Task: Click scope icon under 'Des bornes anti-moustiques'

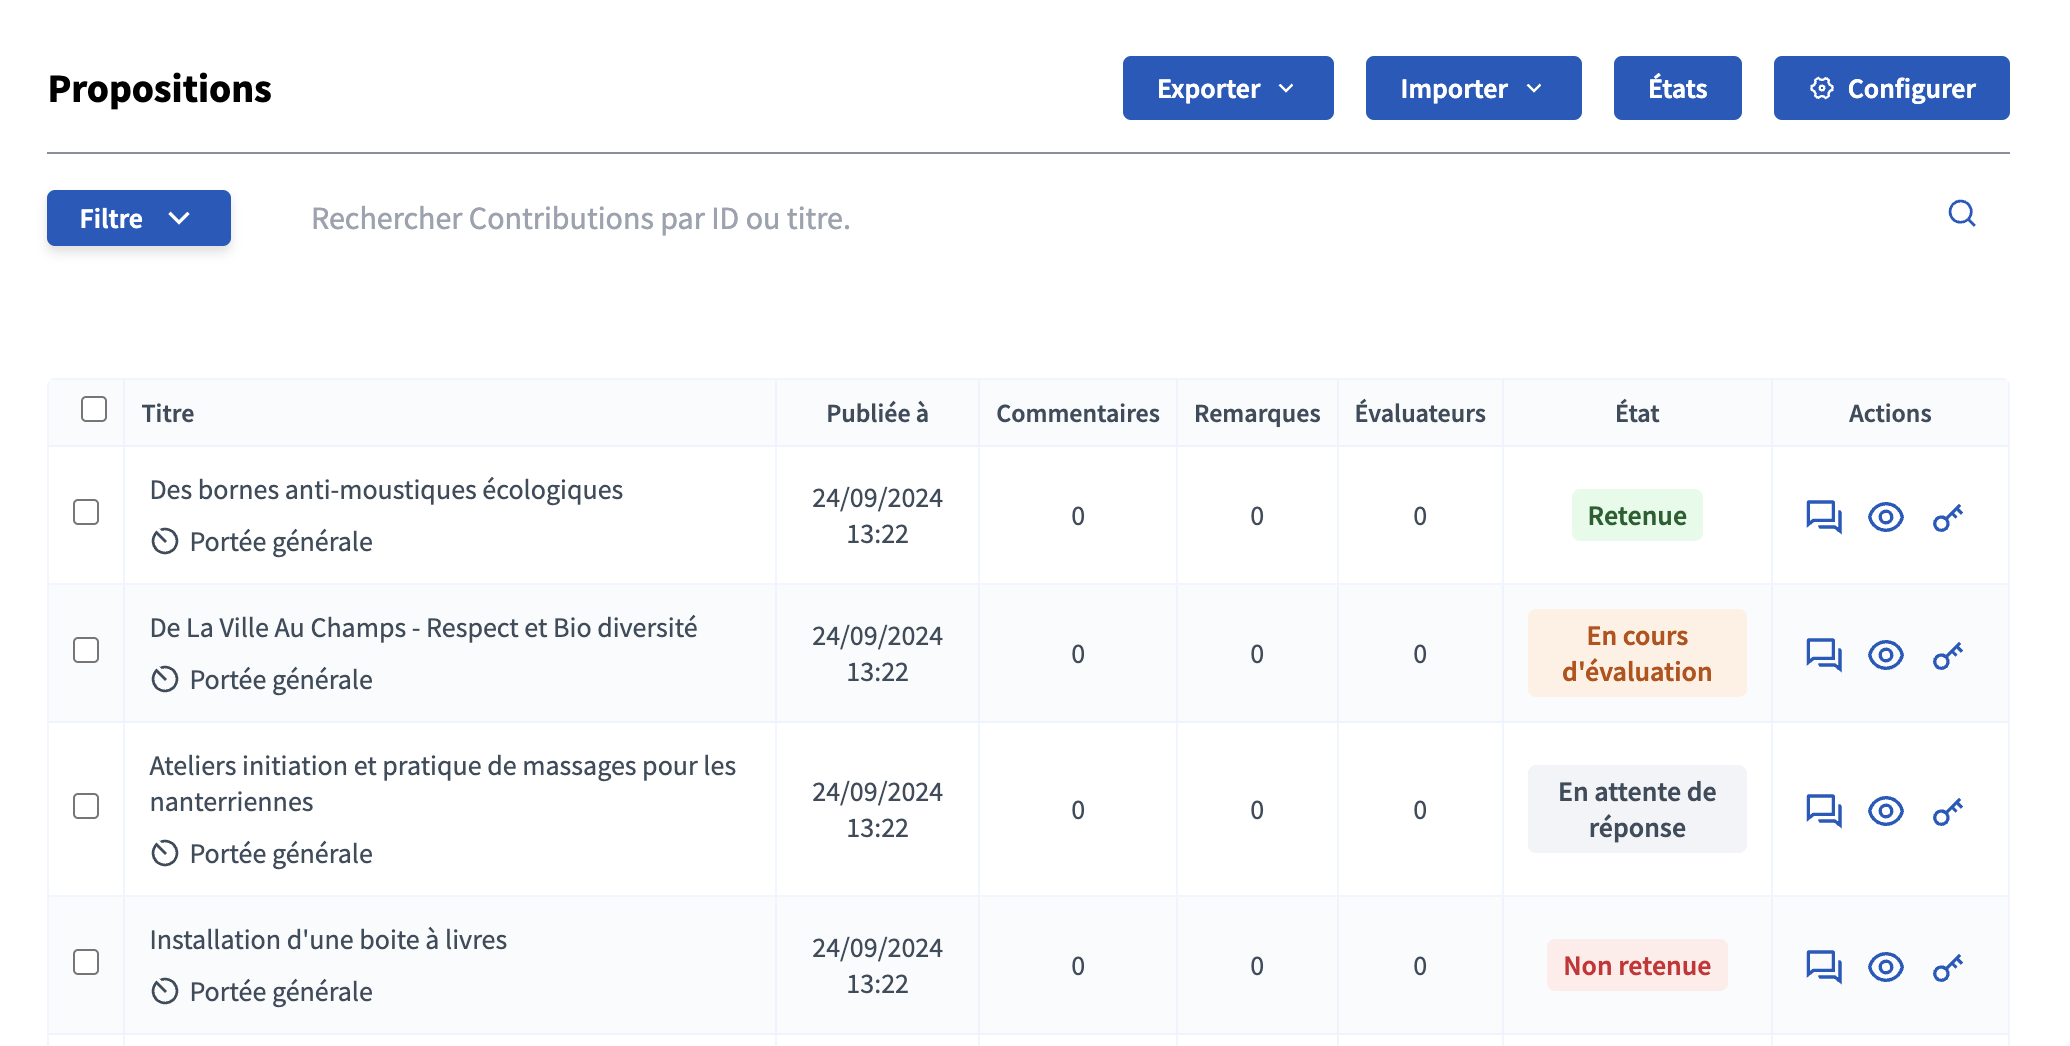Action: click(165, 542)
